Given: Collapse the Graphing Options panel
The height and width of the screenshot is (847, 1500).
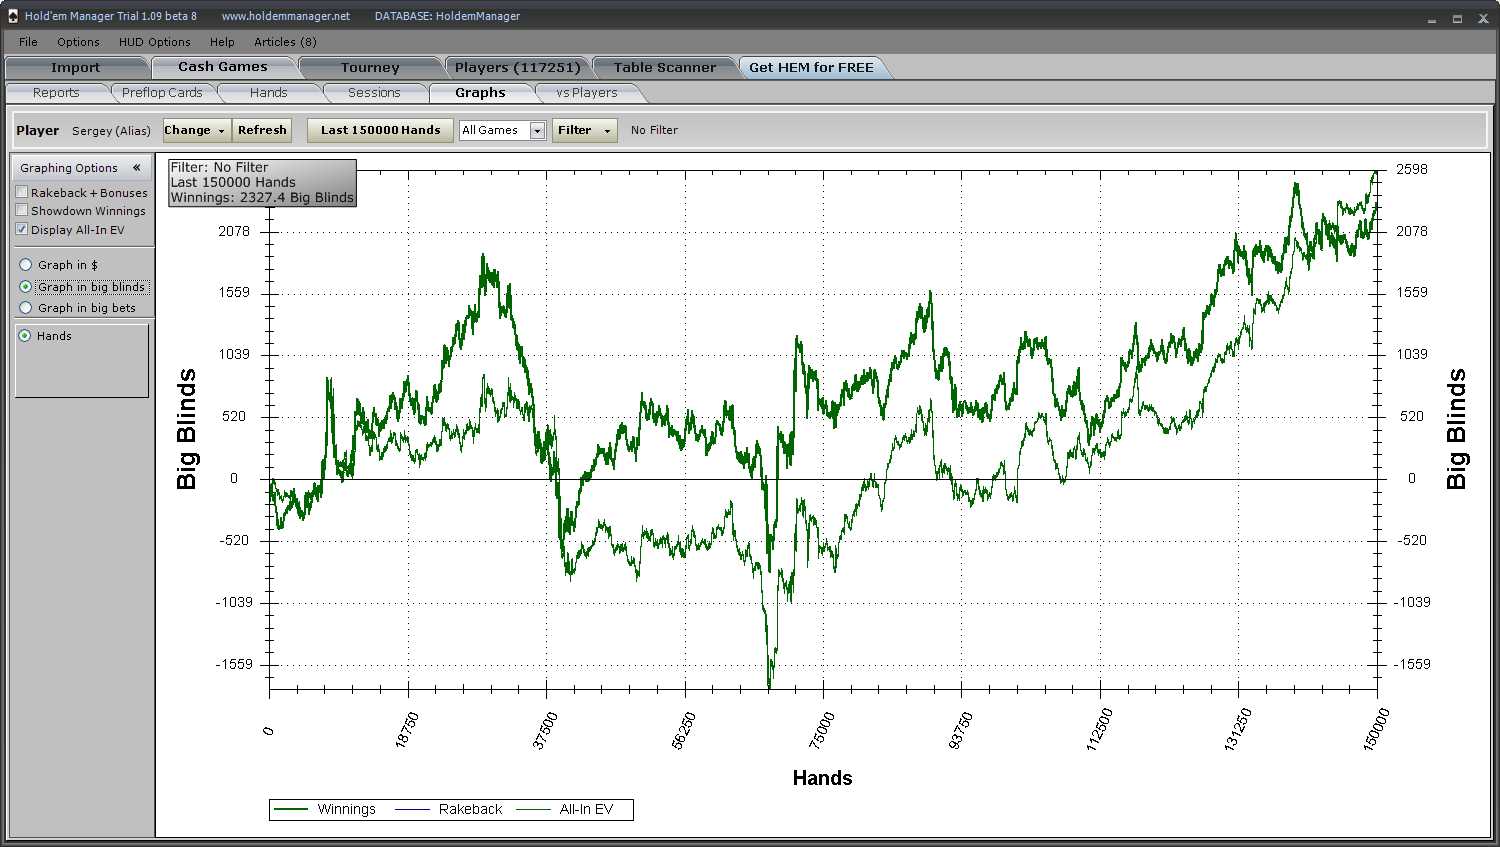Looking at the screenshot, I should coord(136,168).
